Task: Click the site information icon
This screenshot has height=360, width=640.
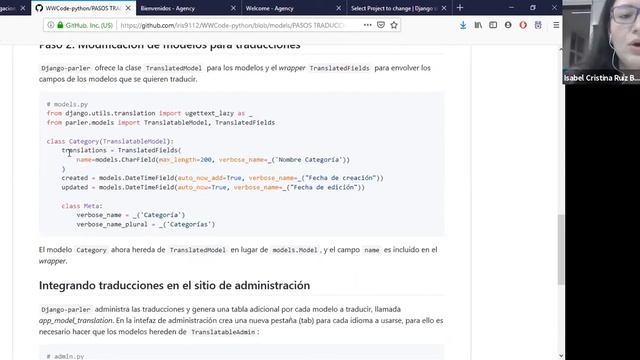Action: [x=51, y=25]
